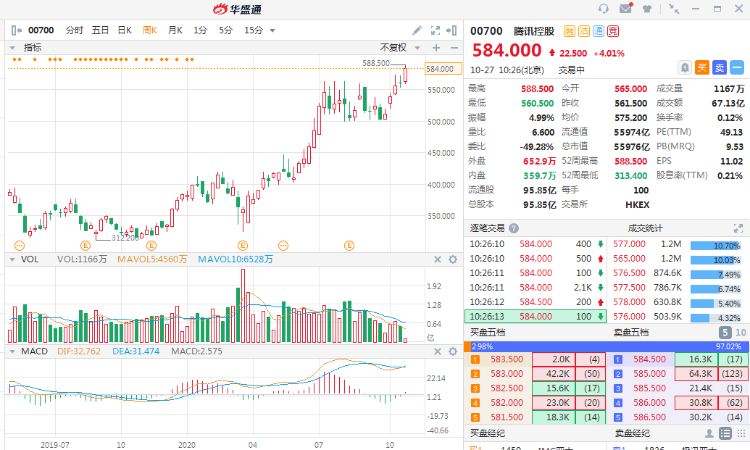Open the chart drawing pencil tool
This screenshot has width=750, height=450.
(417, 31)
